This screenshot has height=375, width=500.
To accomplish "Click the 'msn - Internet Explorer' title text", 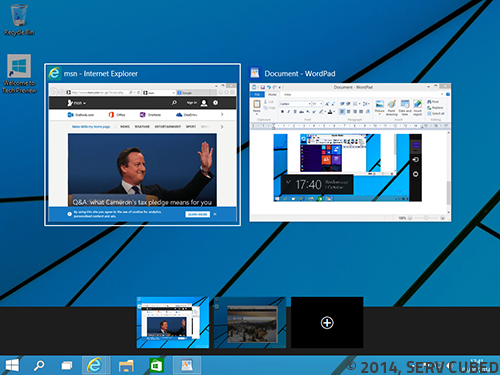I will [101, 74].
